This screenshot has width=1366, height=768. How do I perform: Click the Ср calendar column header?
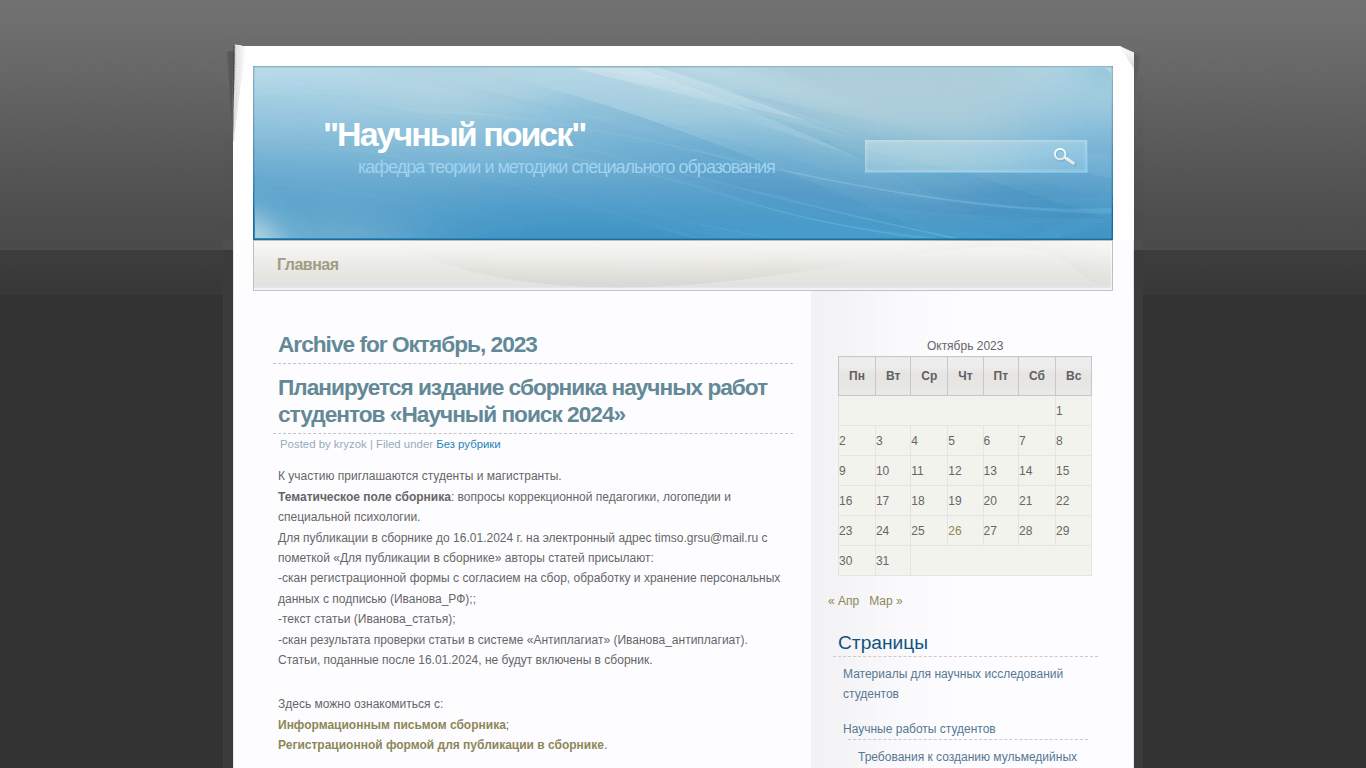tap(929, 376)
